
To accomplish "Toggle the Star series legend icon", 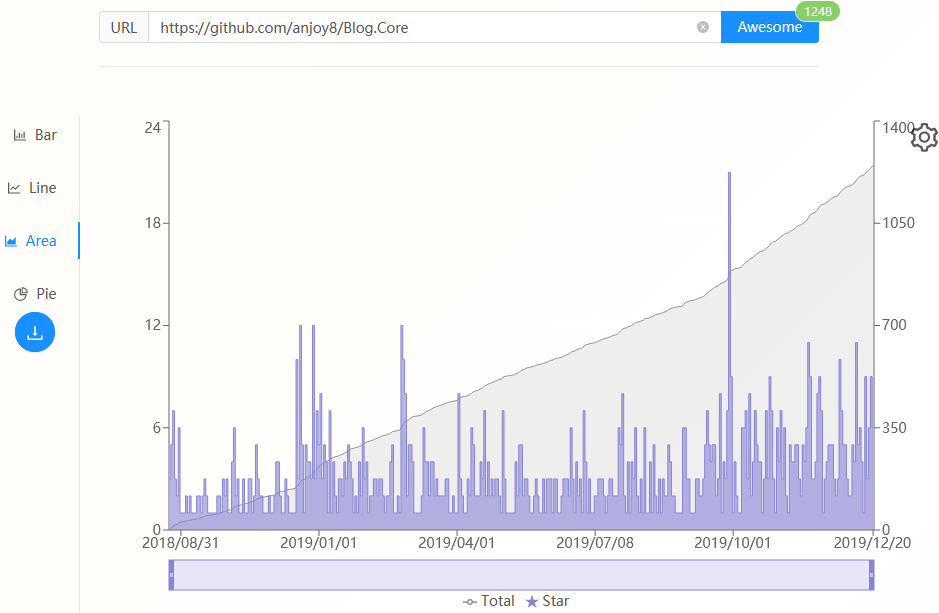I will click(x=532, y=602).
